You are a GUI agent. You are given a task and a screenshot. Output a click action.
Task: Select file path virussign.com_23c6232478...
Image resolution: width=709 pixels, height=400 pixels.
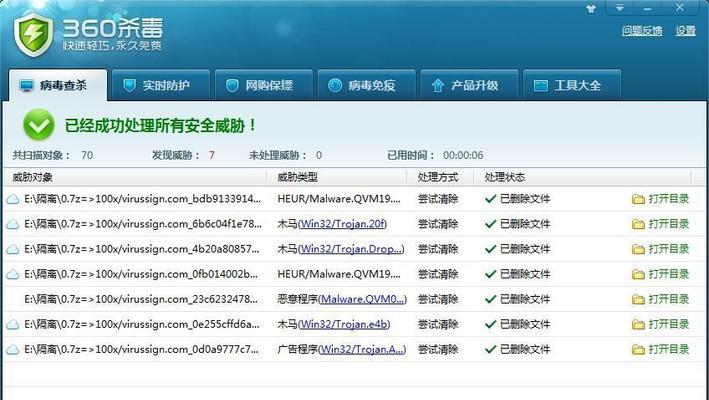coord(143,299)
